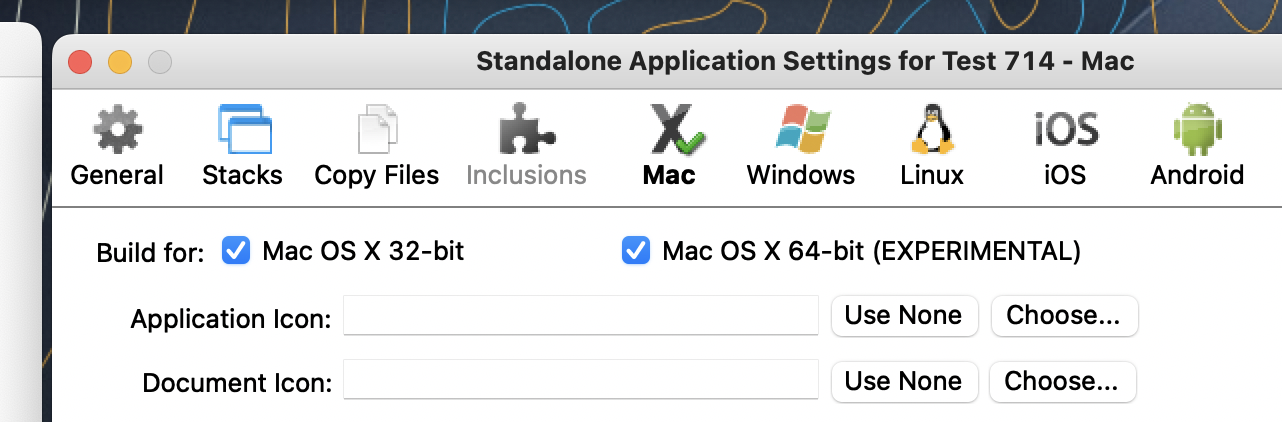
Task: Uncheck Mac OS X 32-bit build
Action: pos(236,250)
